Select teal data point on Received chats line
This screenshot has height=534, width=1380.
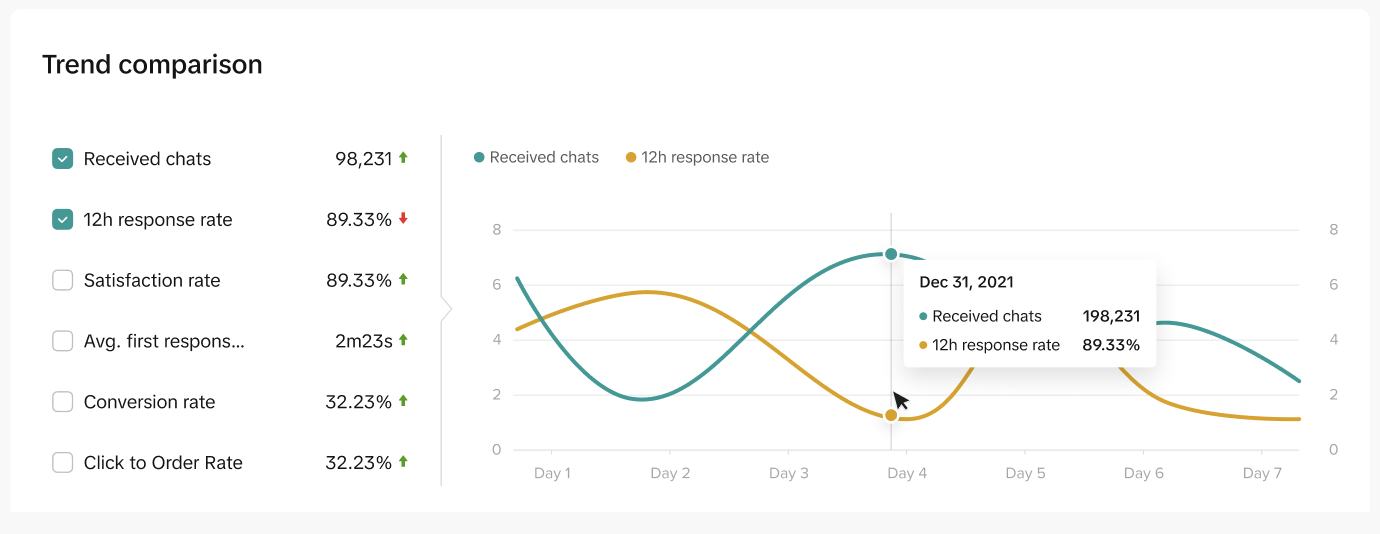(x=891, y=254)
